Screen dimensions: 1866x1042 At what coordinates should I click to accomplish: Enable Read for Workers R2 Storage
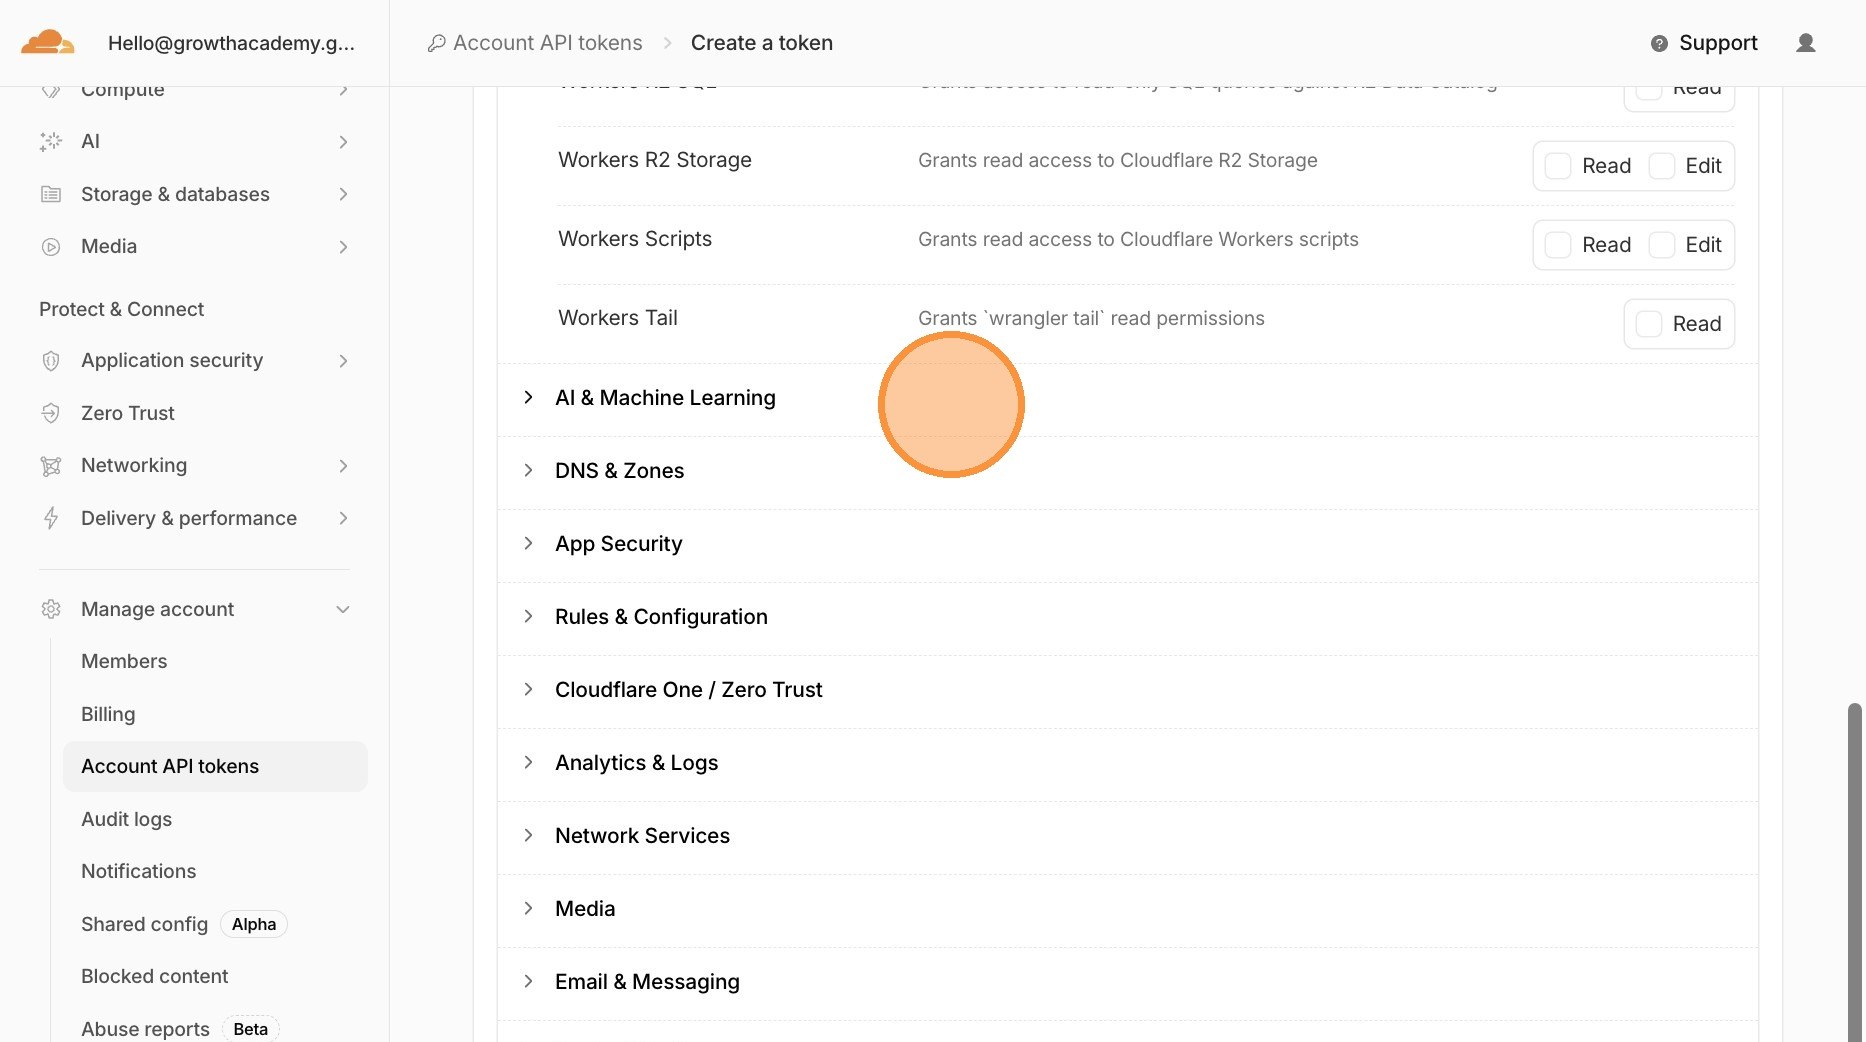coord(1558,166)
